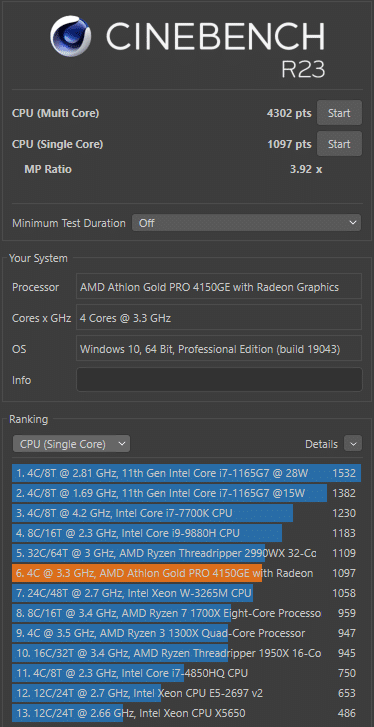Select the Intel Xeon W-3265M ranking row
The height and width of the screenshot is (727, 374).
coord(186,593)
